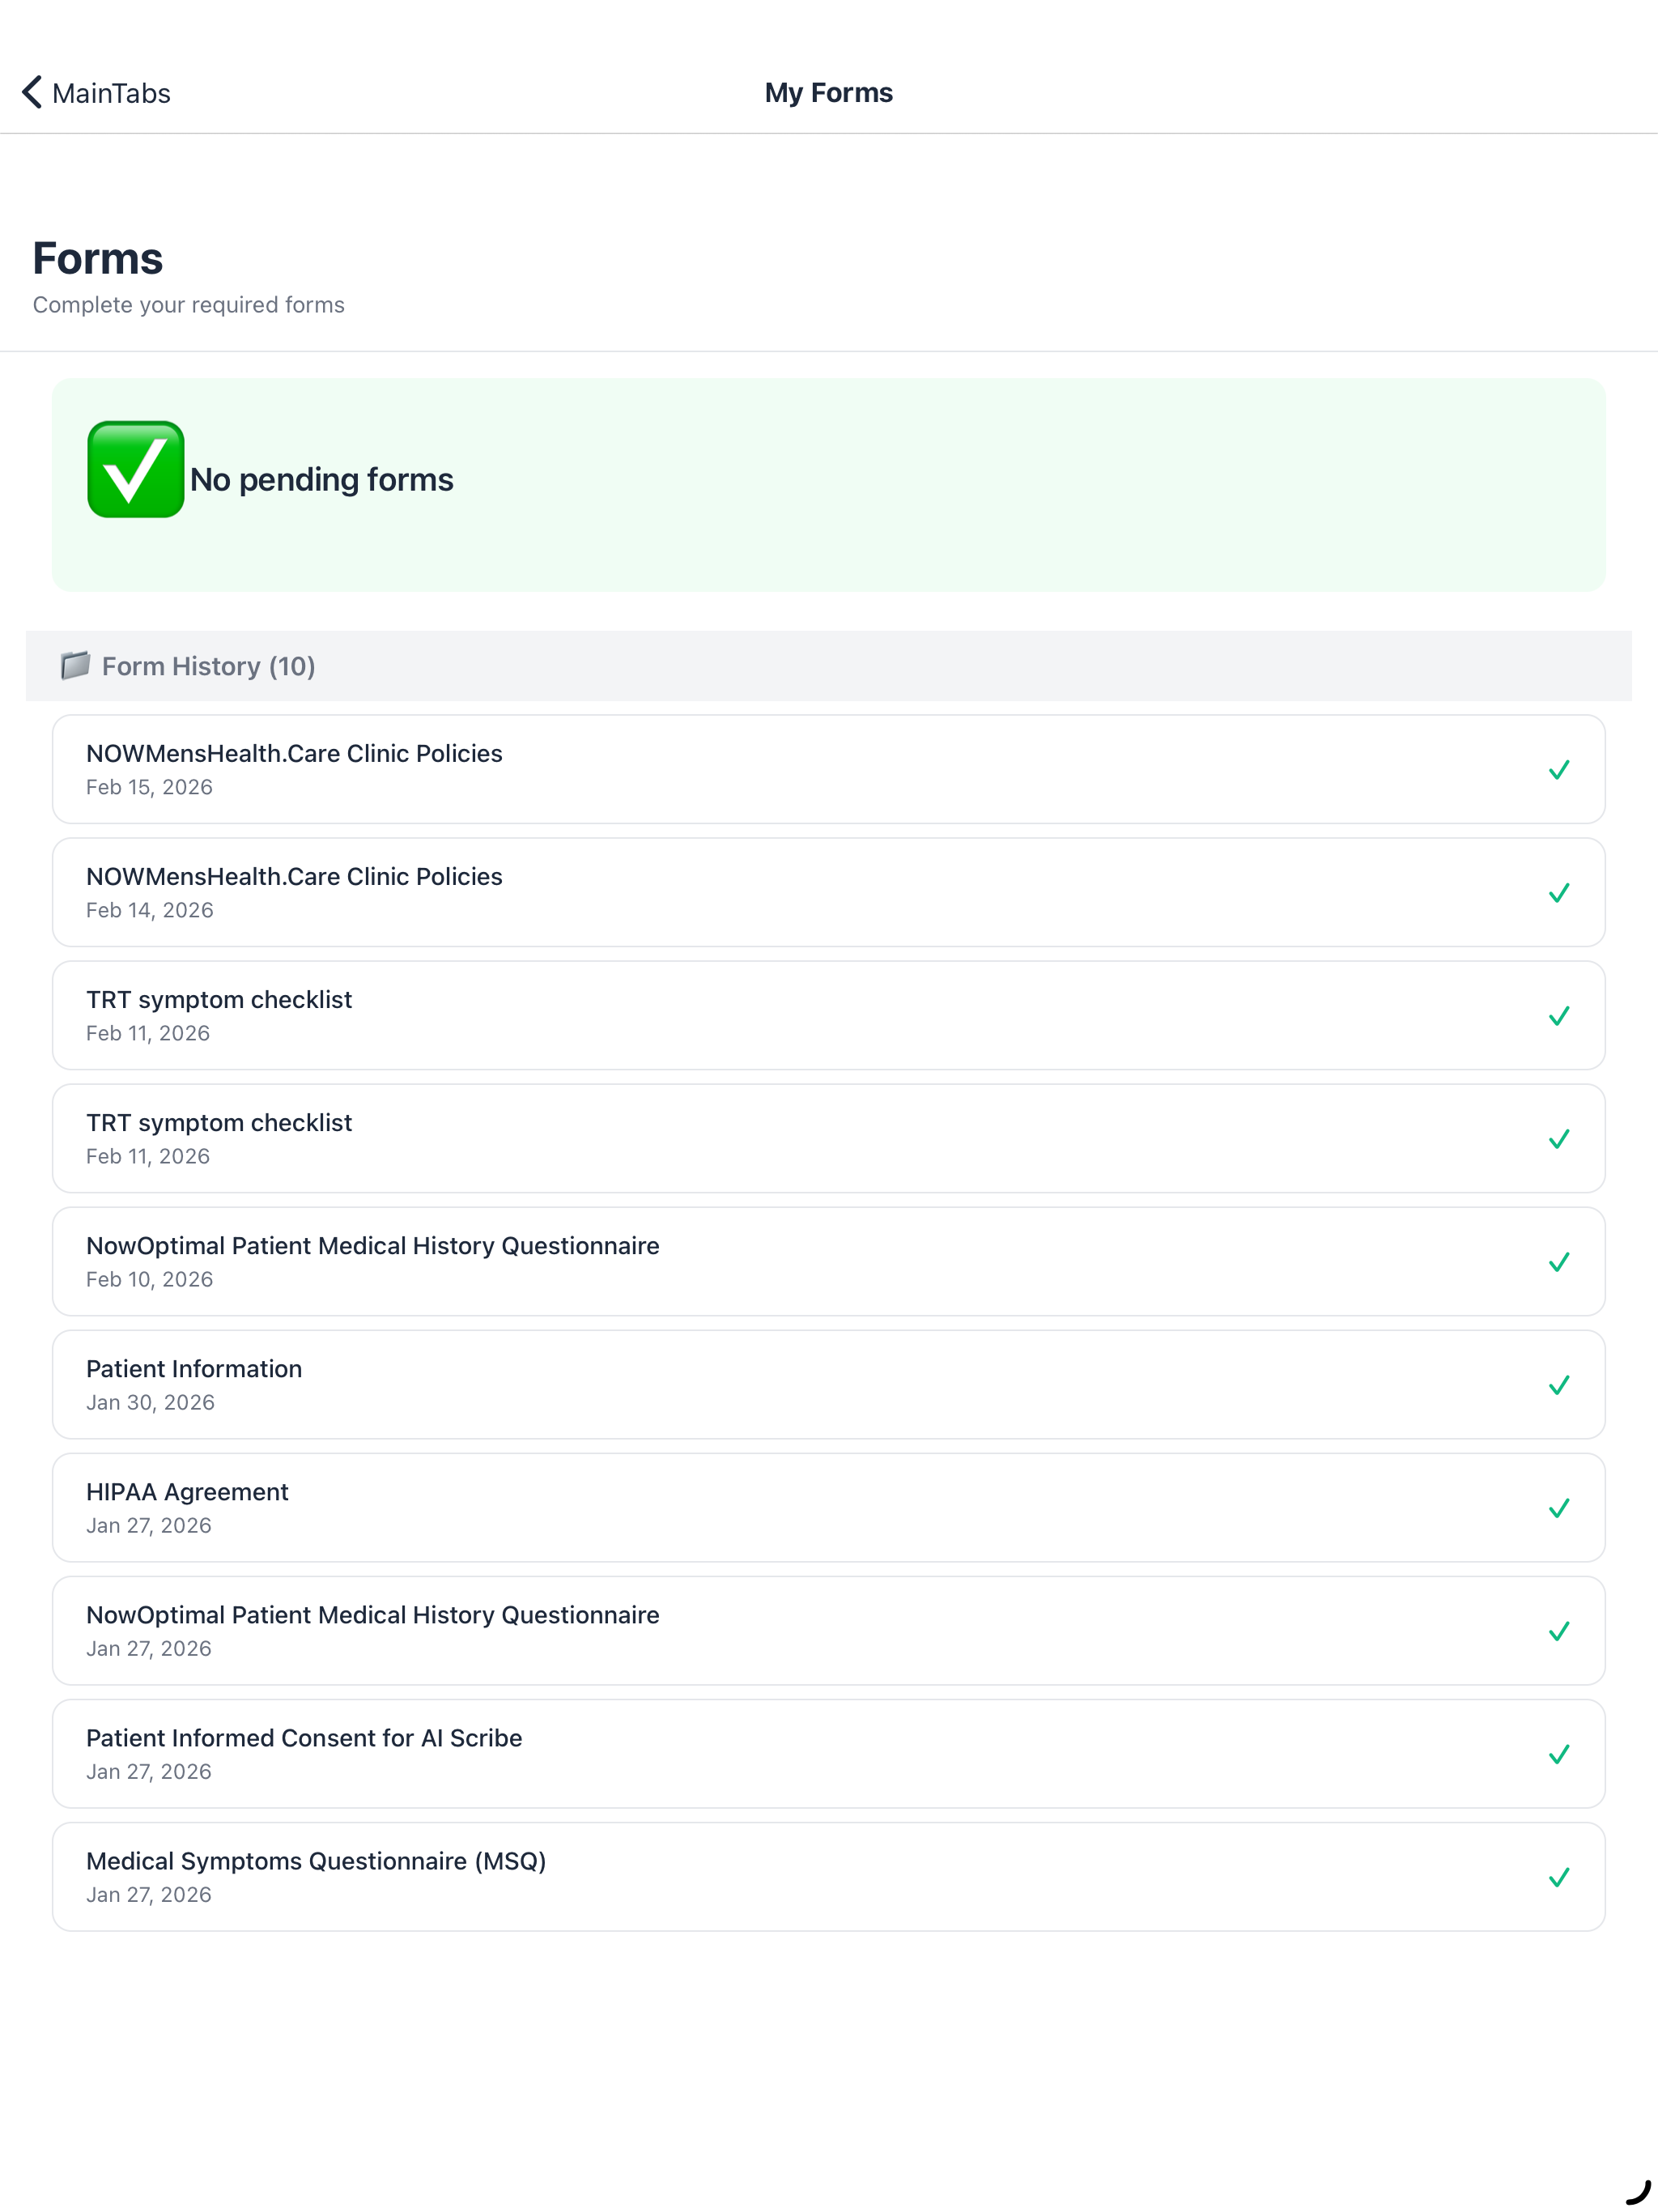This screenshot has height=2212, width=1658.
Task: Tap the back chevron next to MainTabs
Action: pos(32,92)
